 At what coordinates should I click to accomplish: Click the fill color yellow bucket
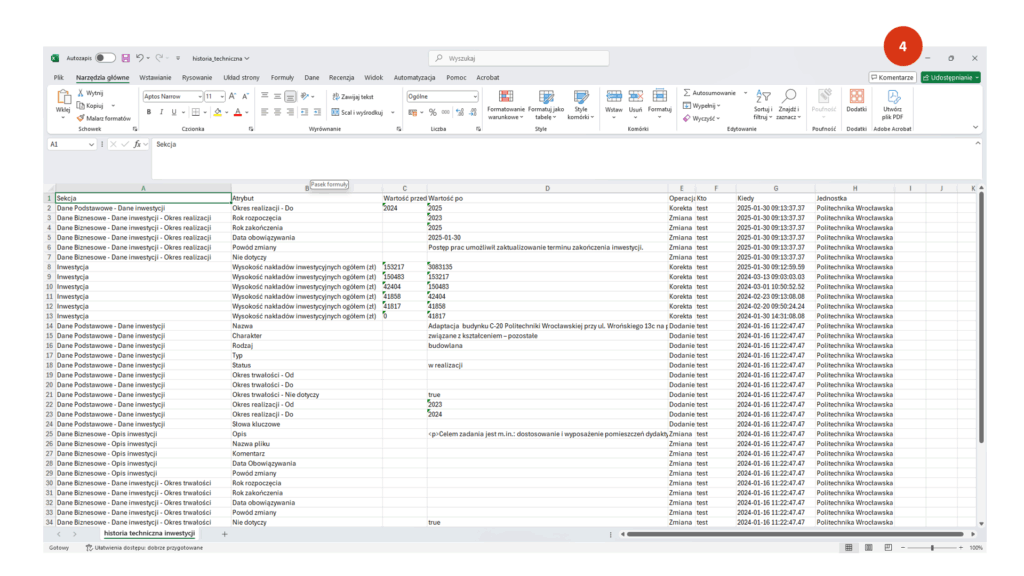[x=217, y=112]
